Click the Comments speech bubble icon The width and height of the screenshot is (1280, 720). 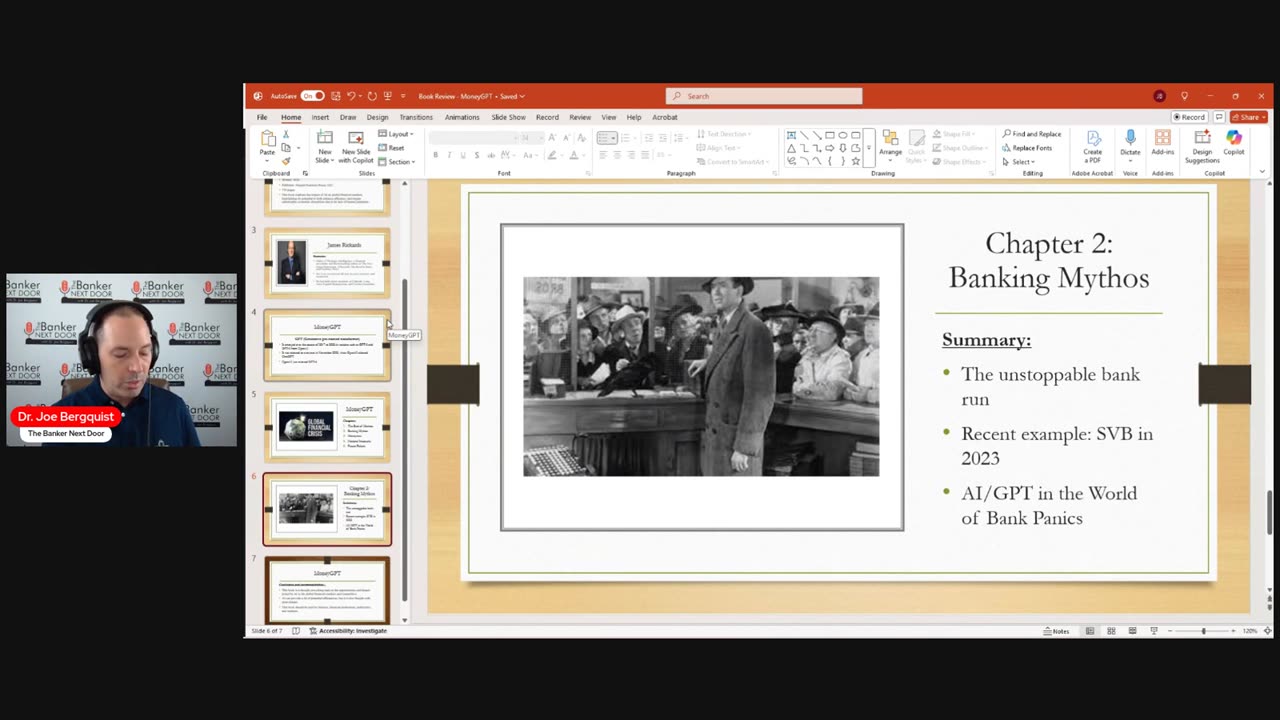1219,117
